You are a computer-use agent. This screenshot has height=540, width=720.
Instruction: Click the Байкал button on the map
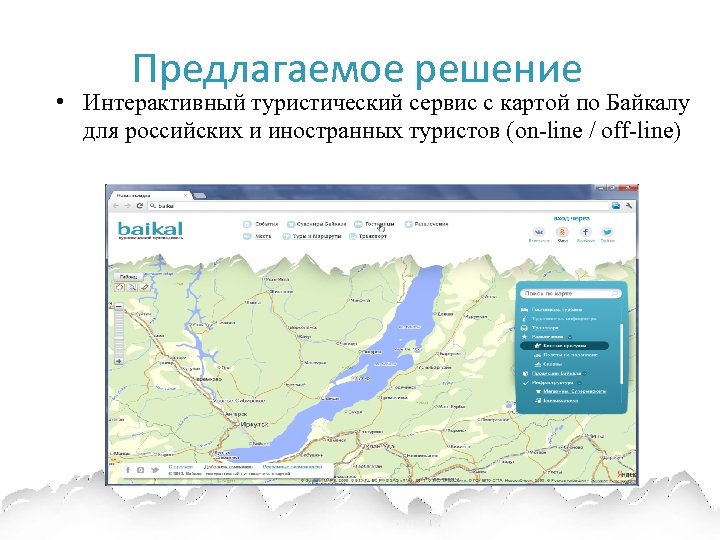pyautogui.click(x=129, y=277)
